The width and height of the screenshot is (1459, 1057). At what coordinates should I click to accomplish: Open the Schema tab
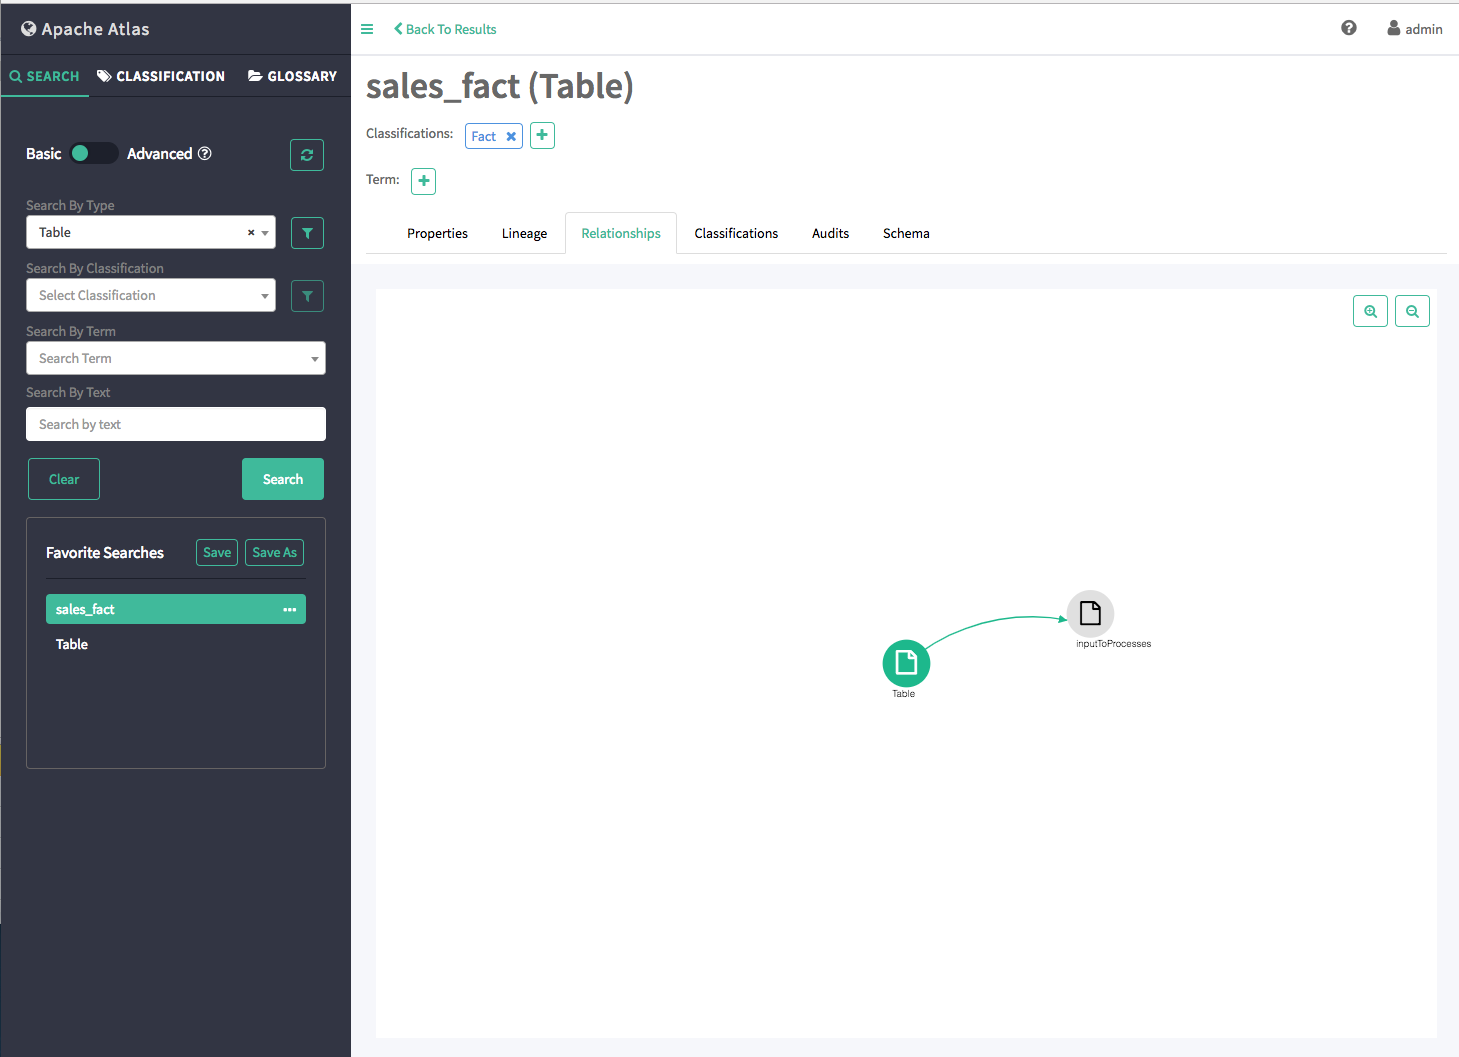point(906,233)
